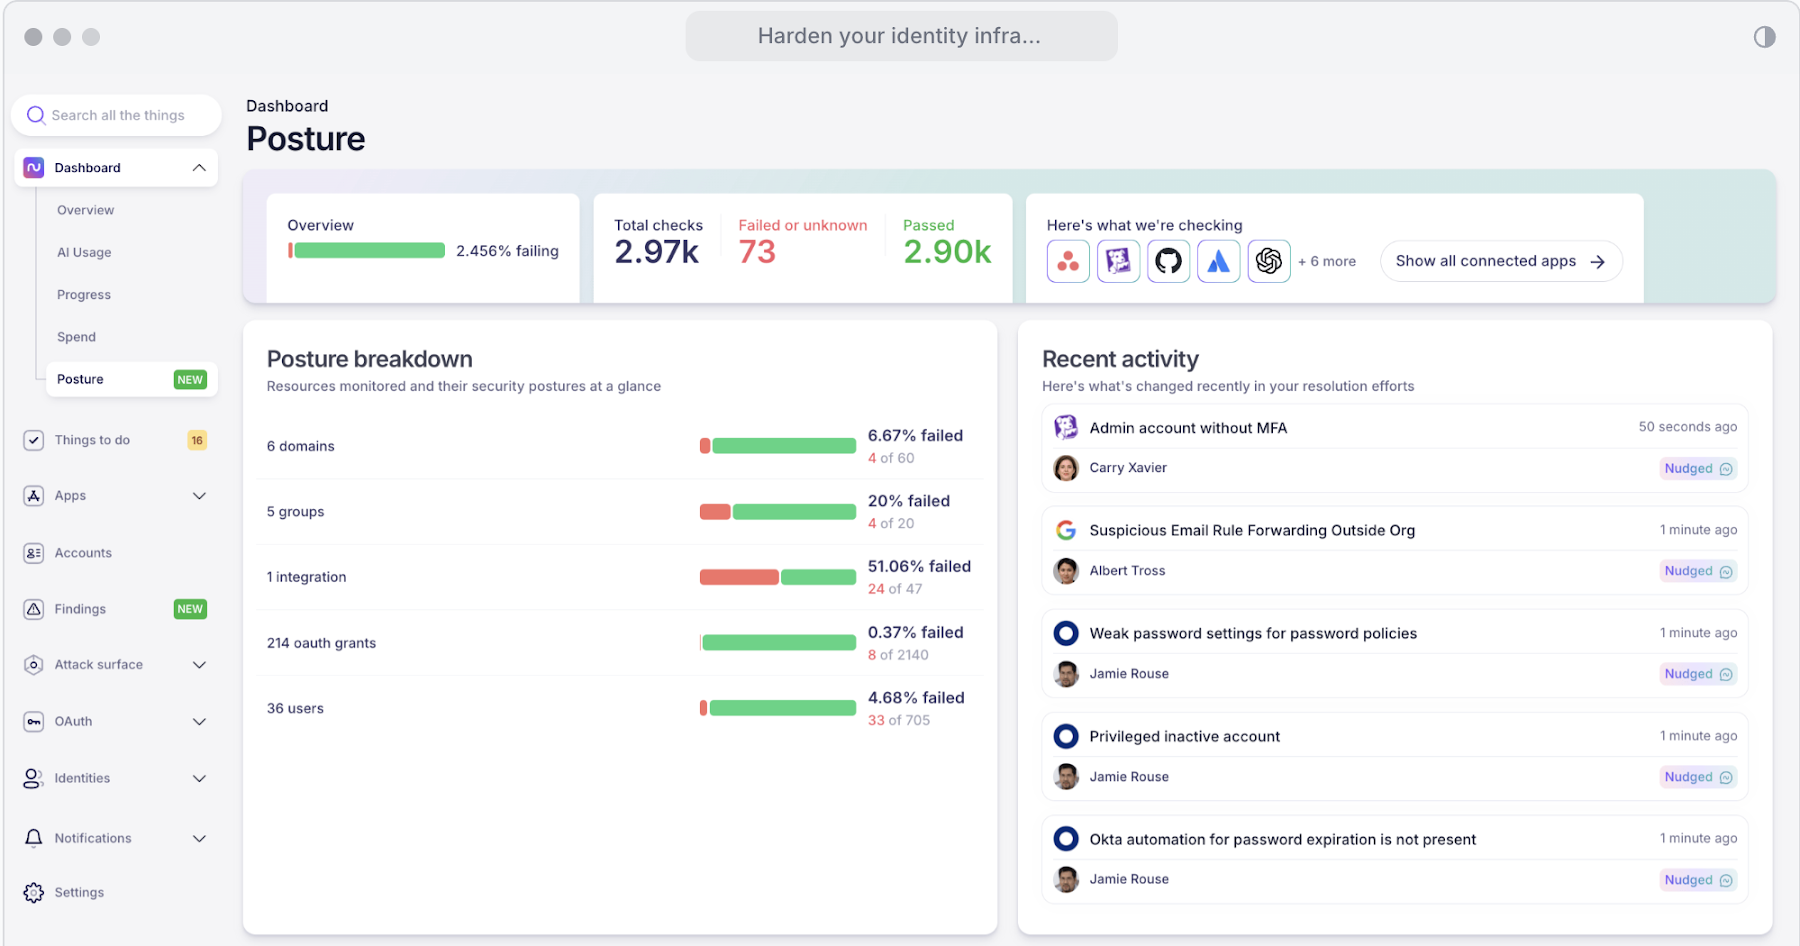Screen dimensions: 1800x946
Task: Click the Google icon on Suspicious Email activity
Action: click(x=1066, y=530)
